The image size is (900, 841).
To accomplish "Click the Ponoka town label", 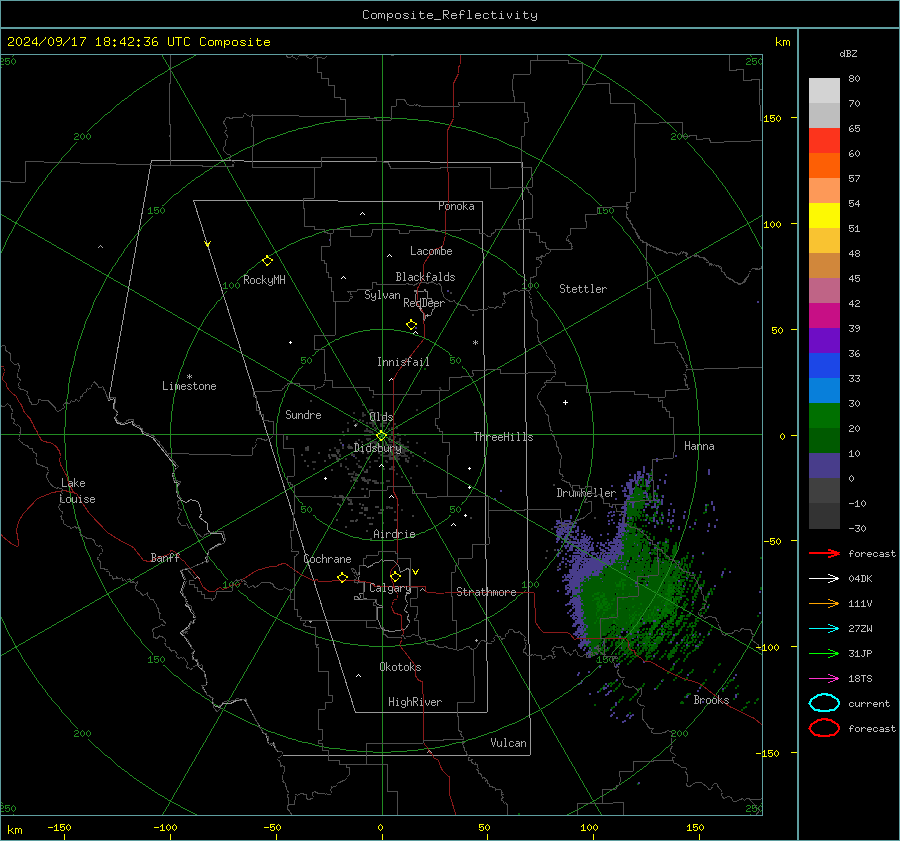I will click(456, 206).
